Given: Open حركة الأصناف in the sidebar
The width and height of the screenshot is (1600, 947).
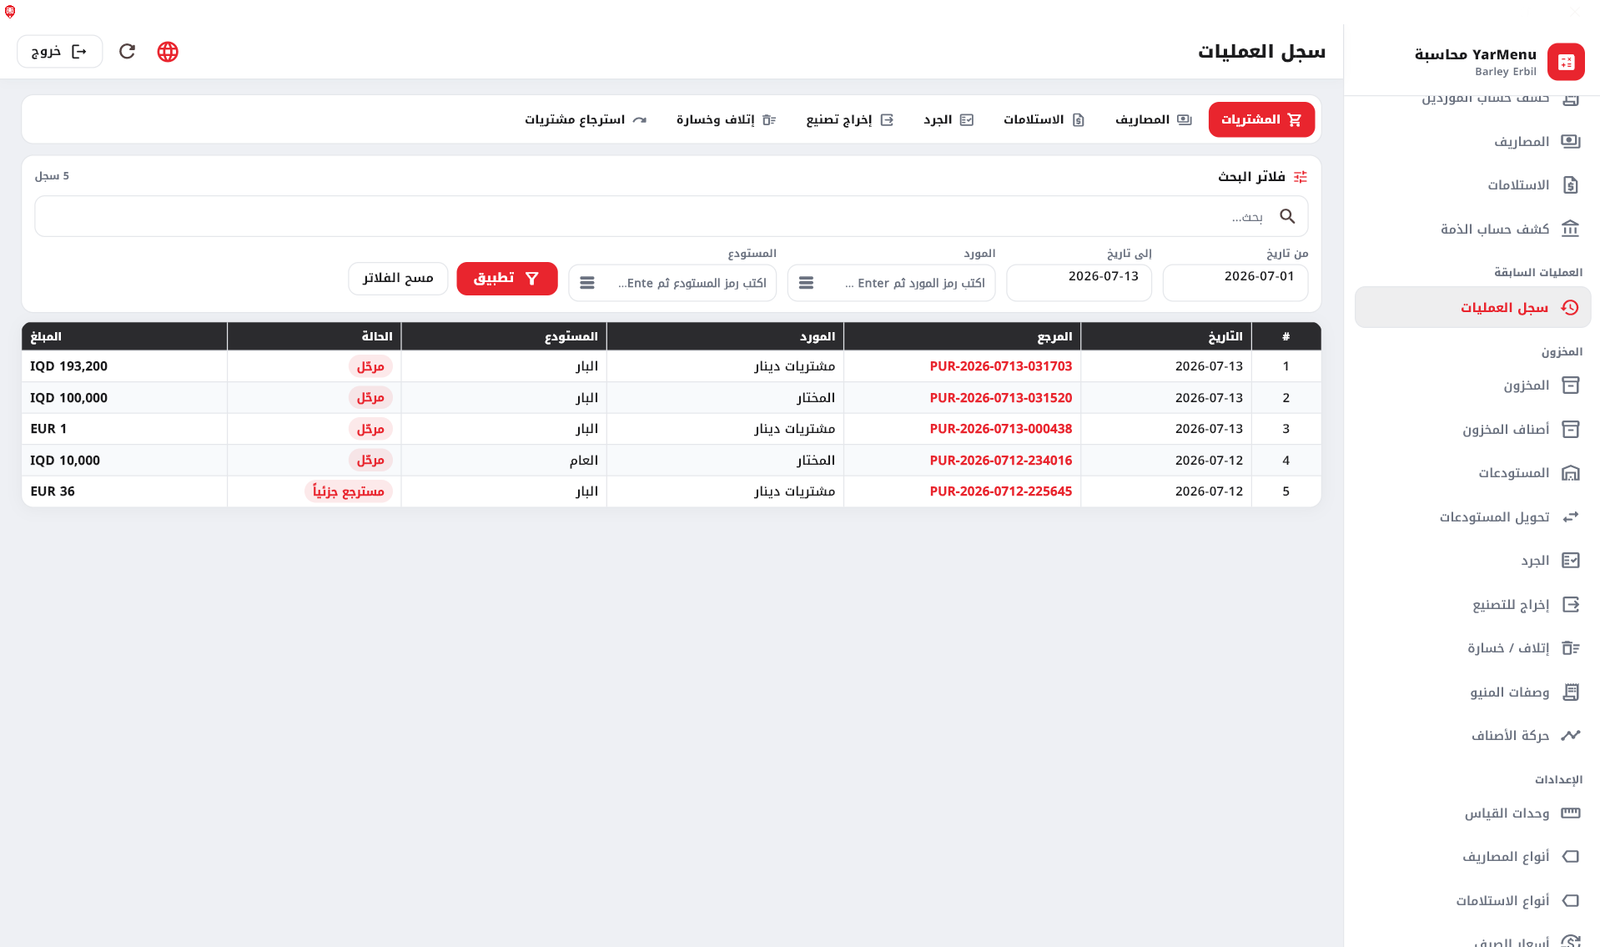Looking at the screenshot, I should coord(1473,736).
